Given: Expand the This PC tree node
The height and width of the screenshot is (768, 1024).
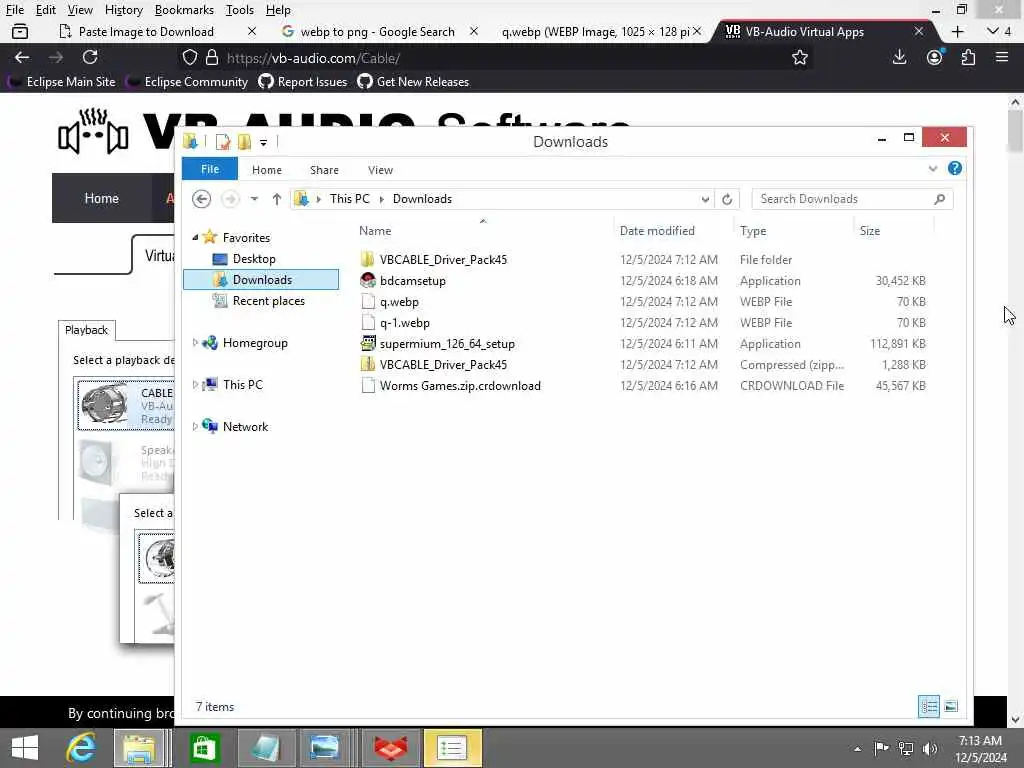Looking at the screenshot, I should 195,385.
